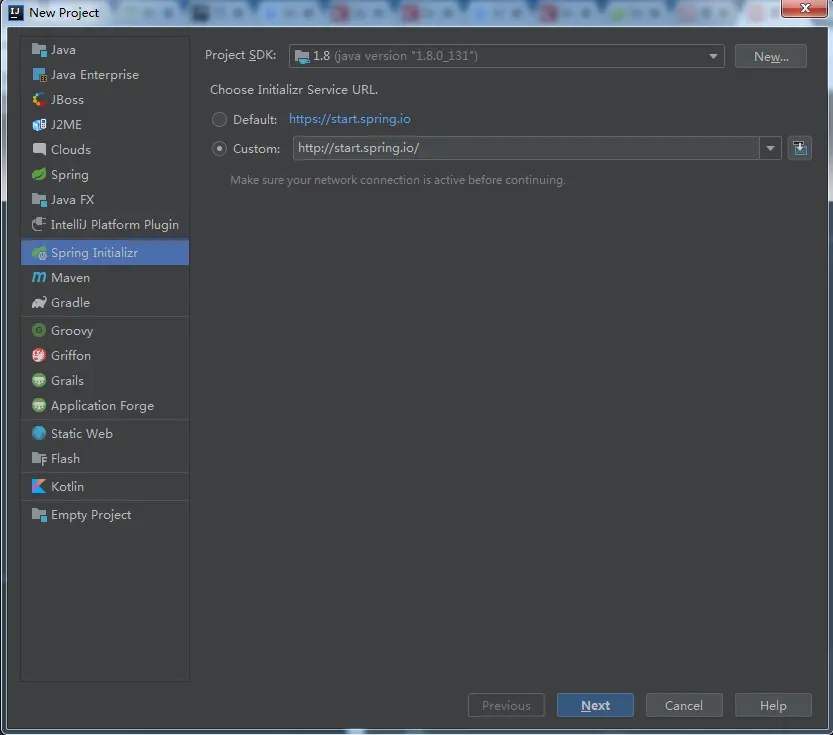This screenshot has height=735, width=833.
Task: Click the Empty Project folder icon
Action: coord(39,515)
